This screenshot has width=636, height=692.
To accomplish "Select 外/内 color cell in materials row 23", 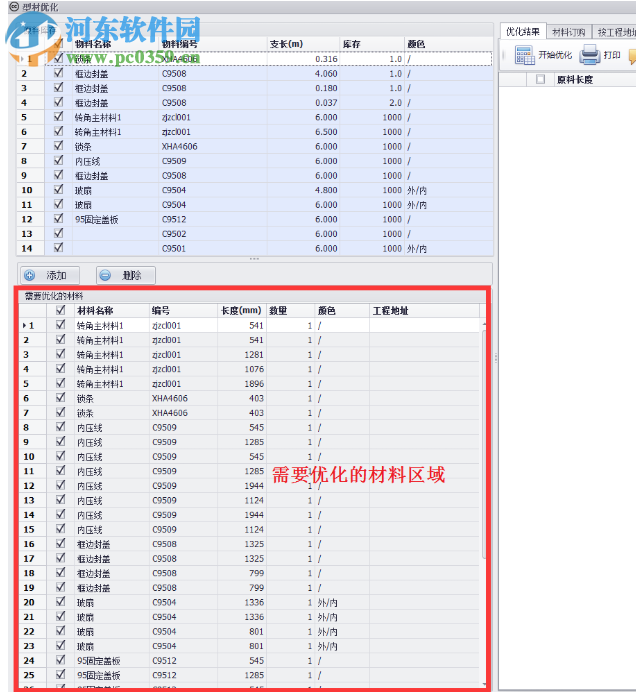I will pyautogui.click(x=342, y=646).
